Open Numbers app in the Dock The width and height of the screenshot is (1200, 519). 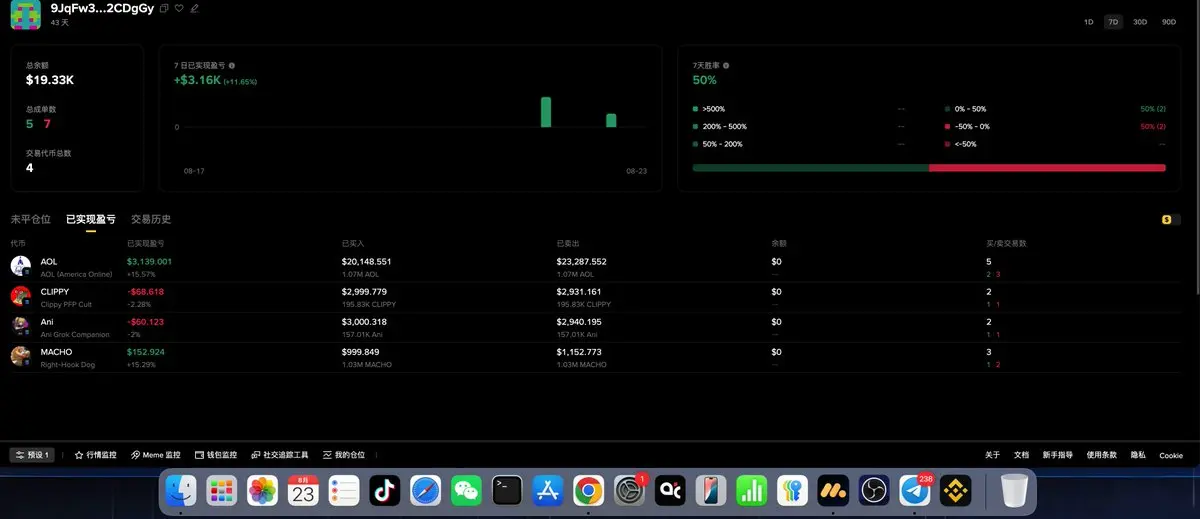coord(751,490)
